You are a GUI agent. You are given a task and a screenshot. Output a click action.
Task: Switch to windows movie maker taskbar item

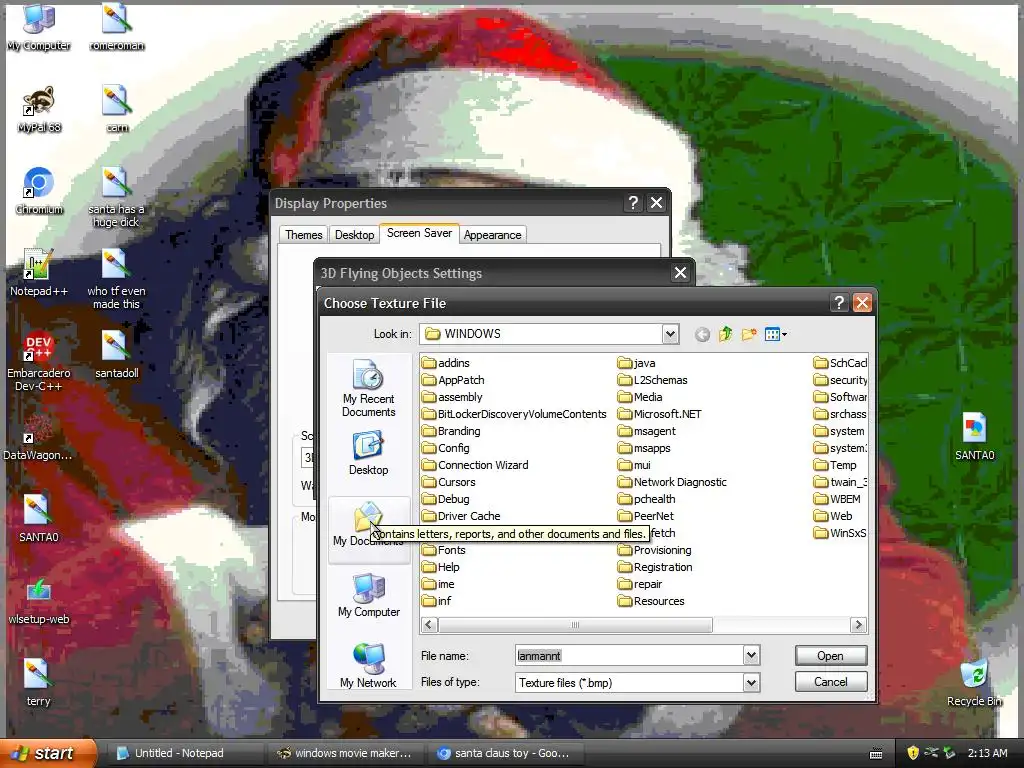[x=345, y=753]
